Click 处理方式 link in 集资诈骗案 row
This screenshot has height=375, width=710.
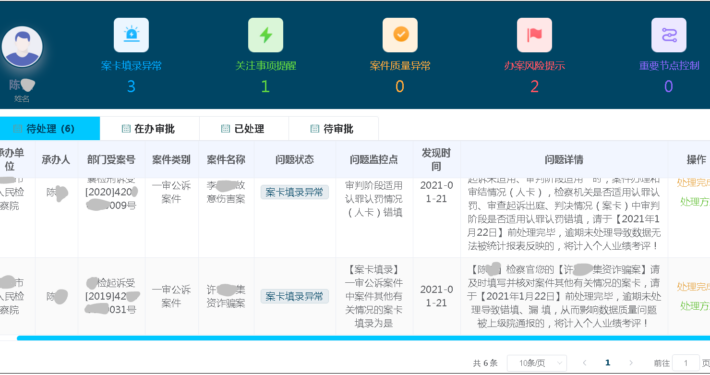(x=695, y=306)
